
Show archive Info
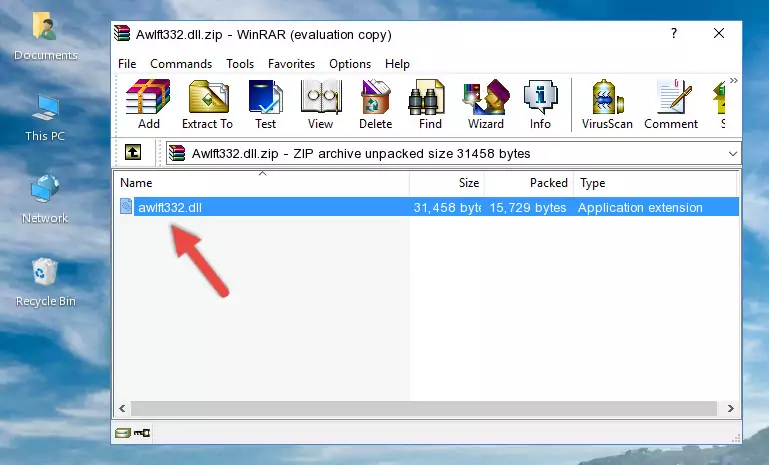[540, 104]
